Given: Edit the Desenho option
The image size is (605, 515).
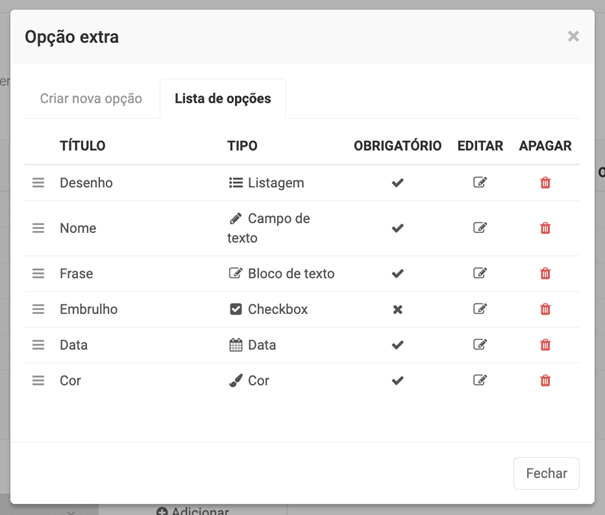Looking at the screenshot, I should tap(480, 183).
